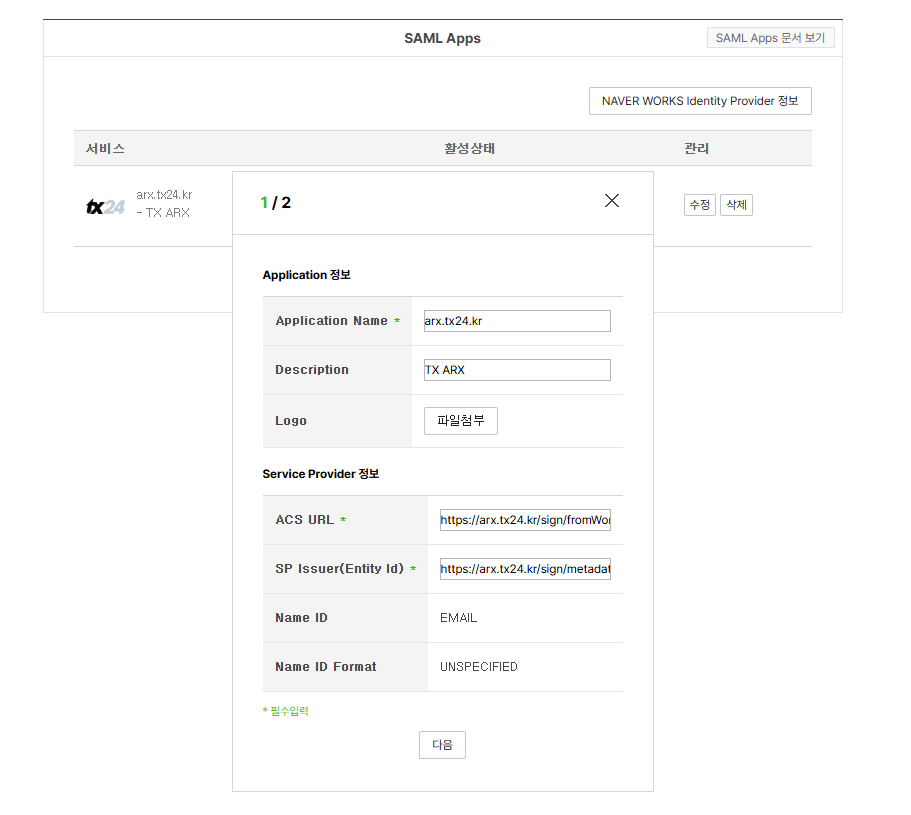Proceed with the 다음 button

[x=442, y=745]
